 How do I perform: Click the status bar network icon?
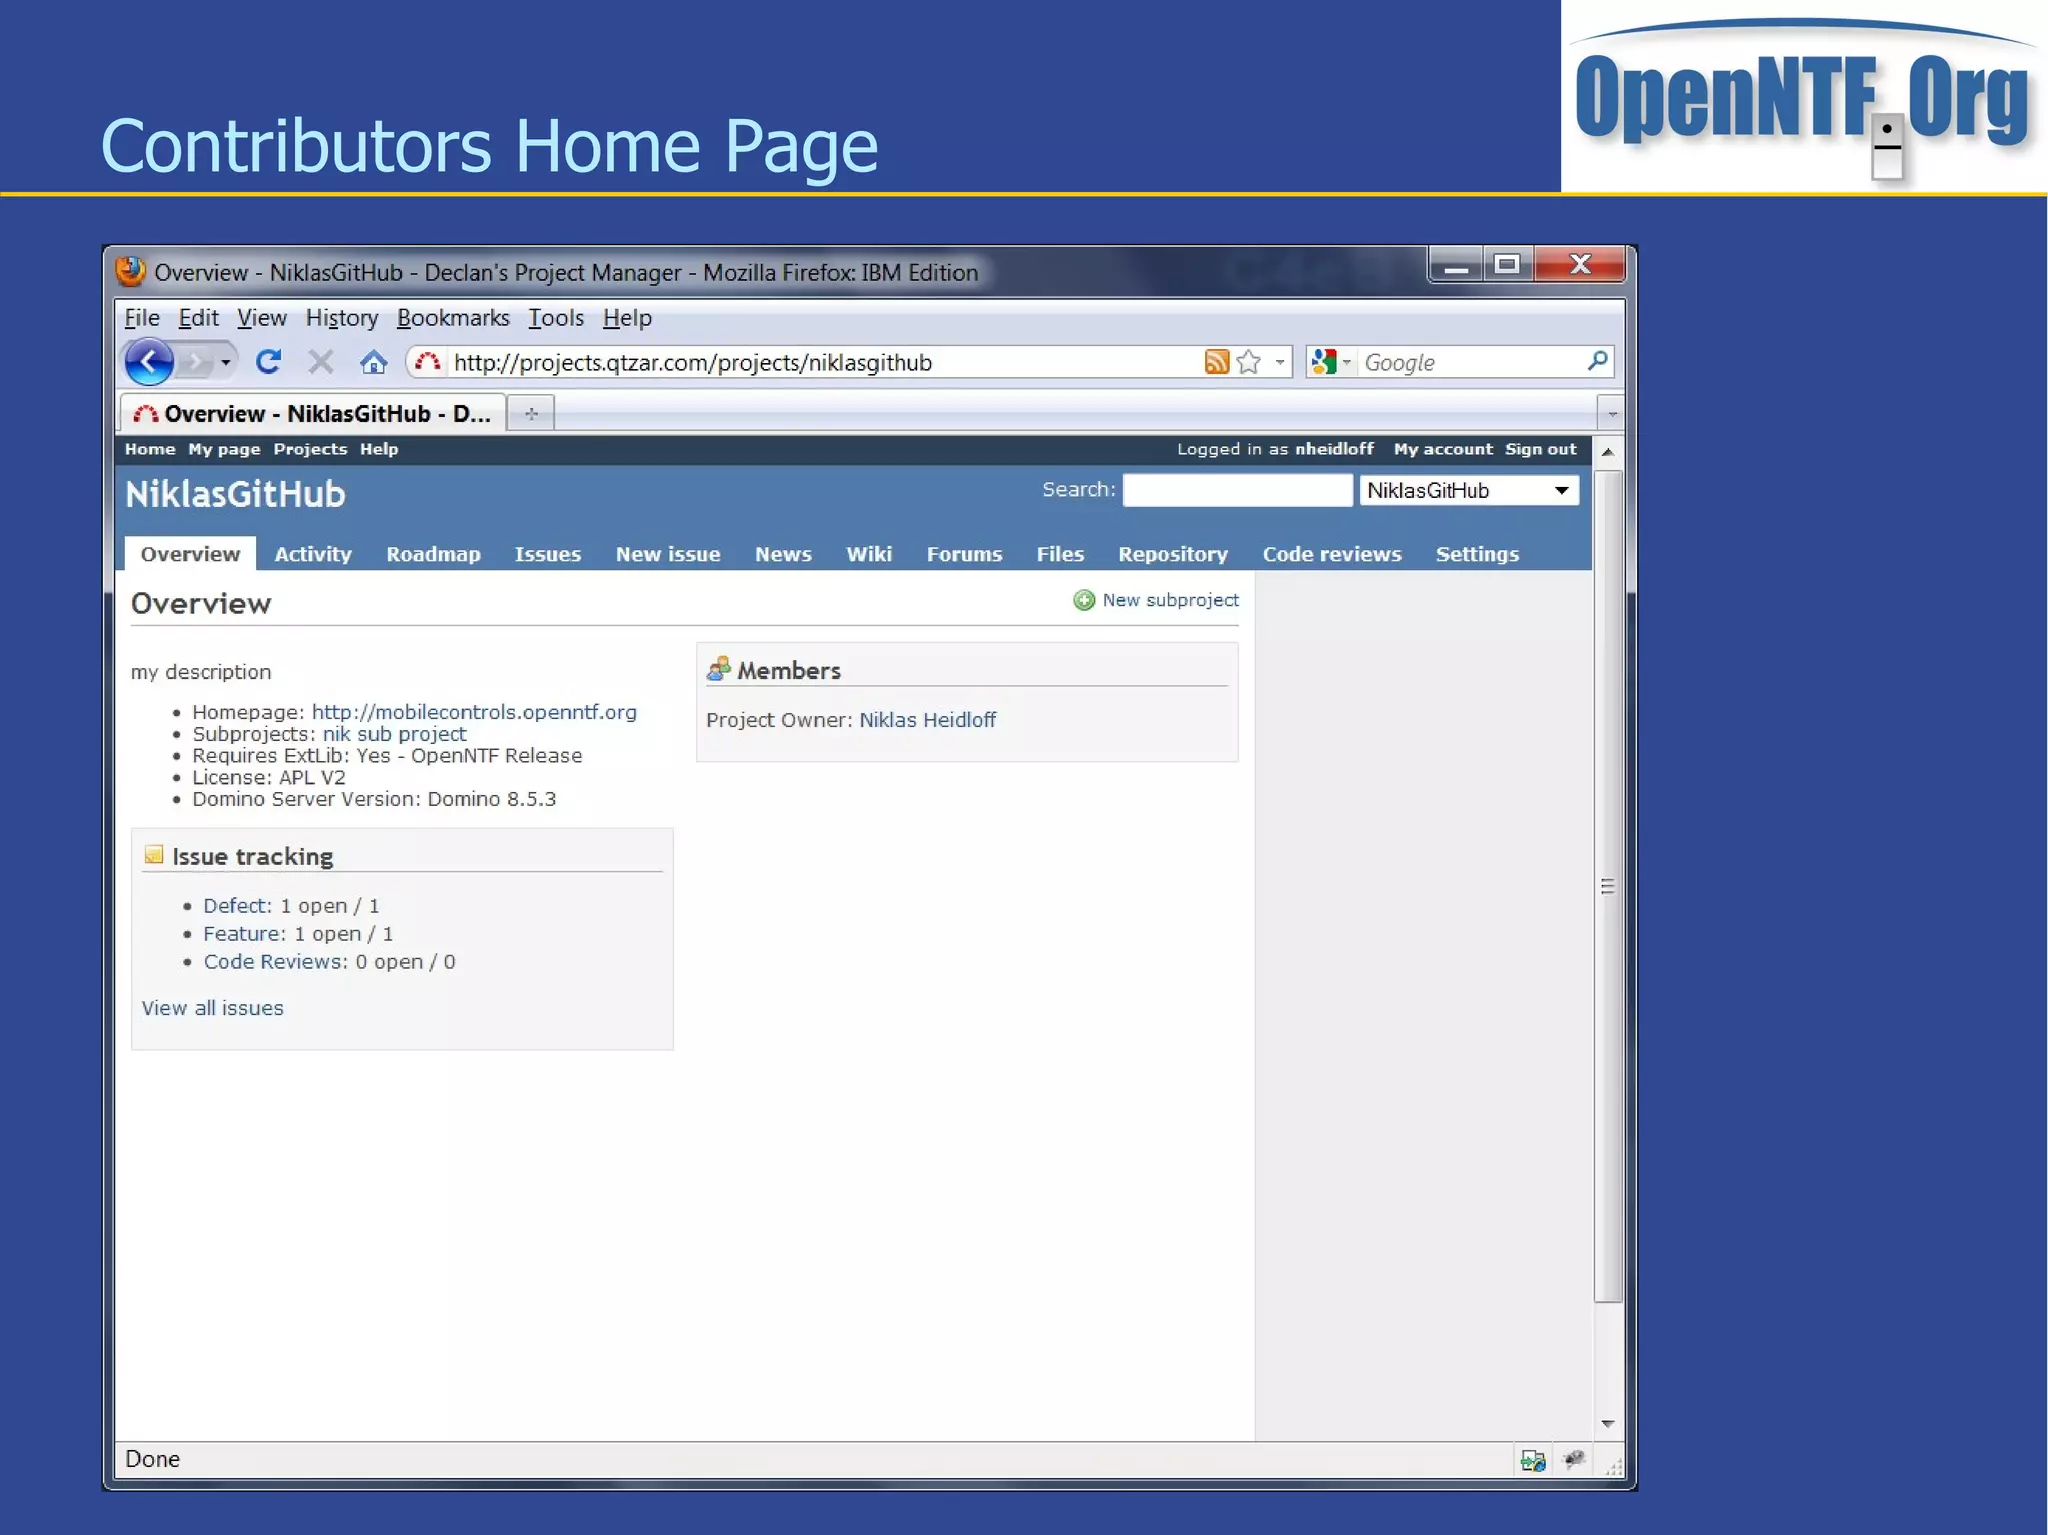pyautogui.click(x=1533, y=1460)
